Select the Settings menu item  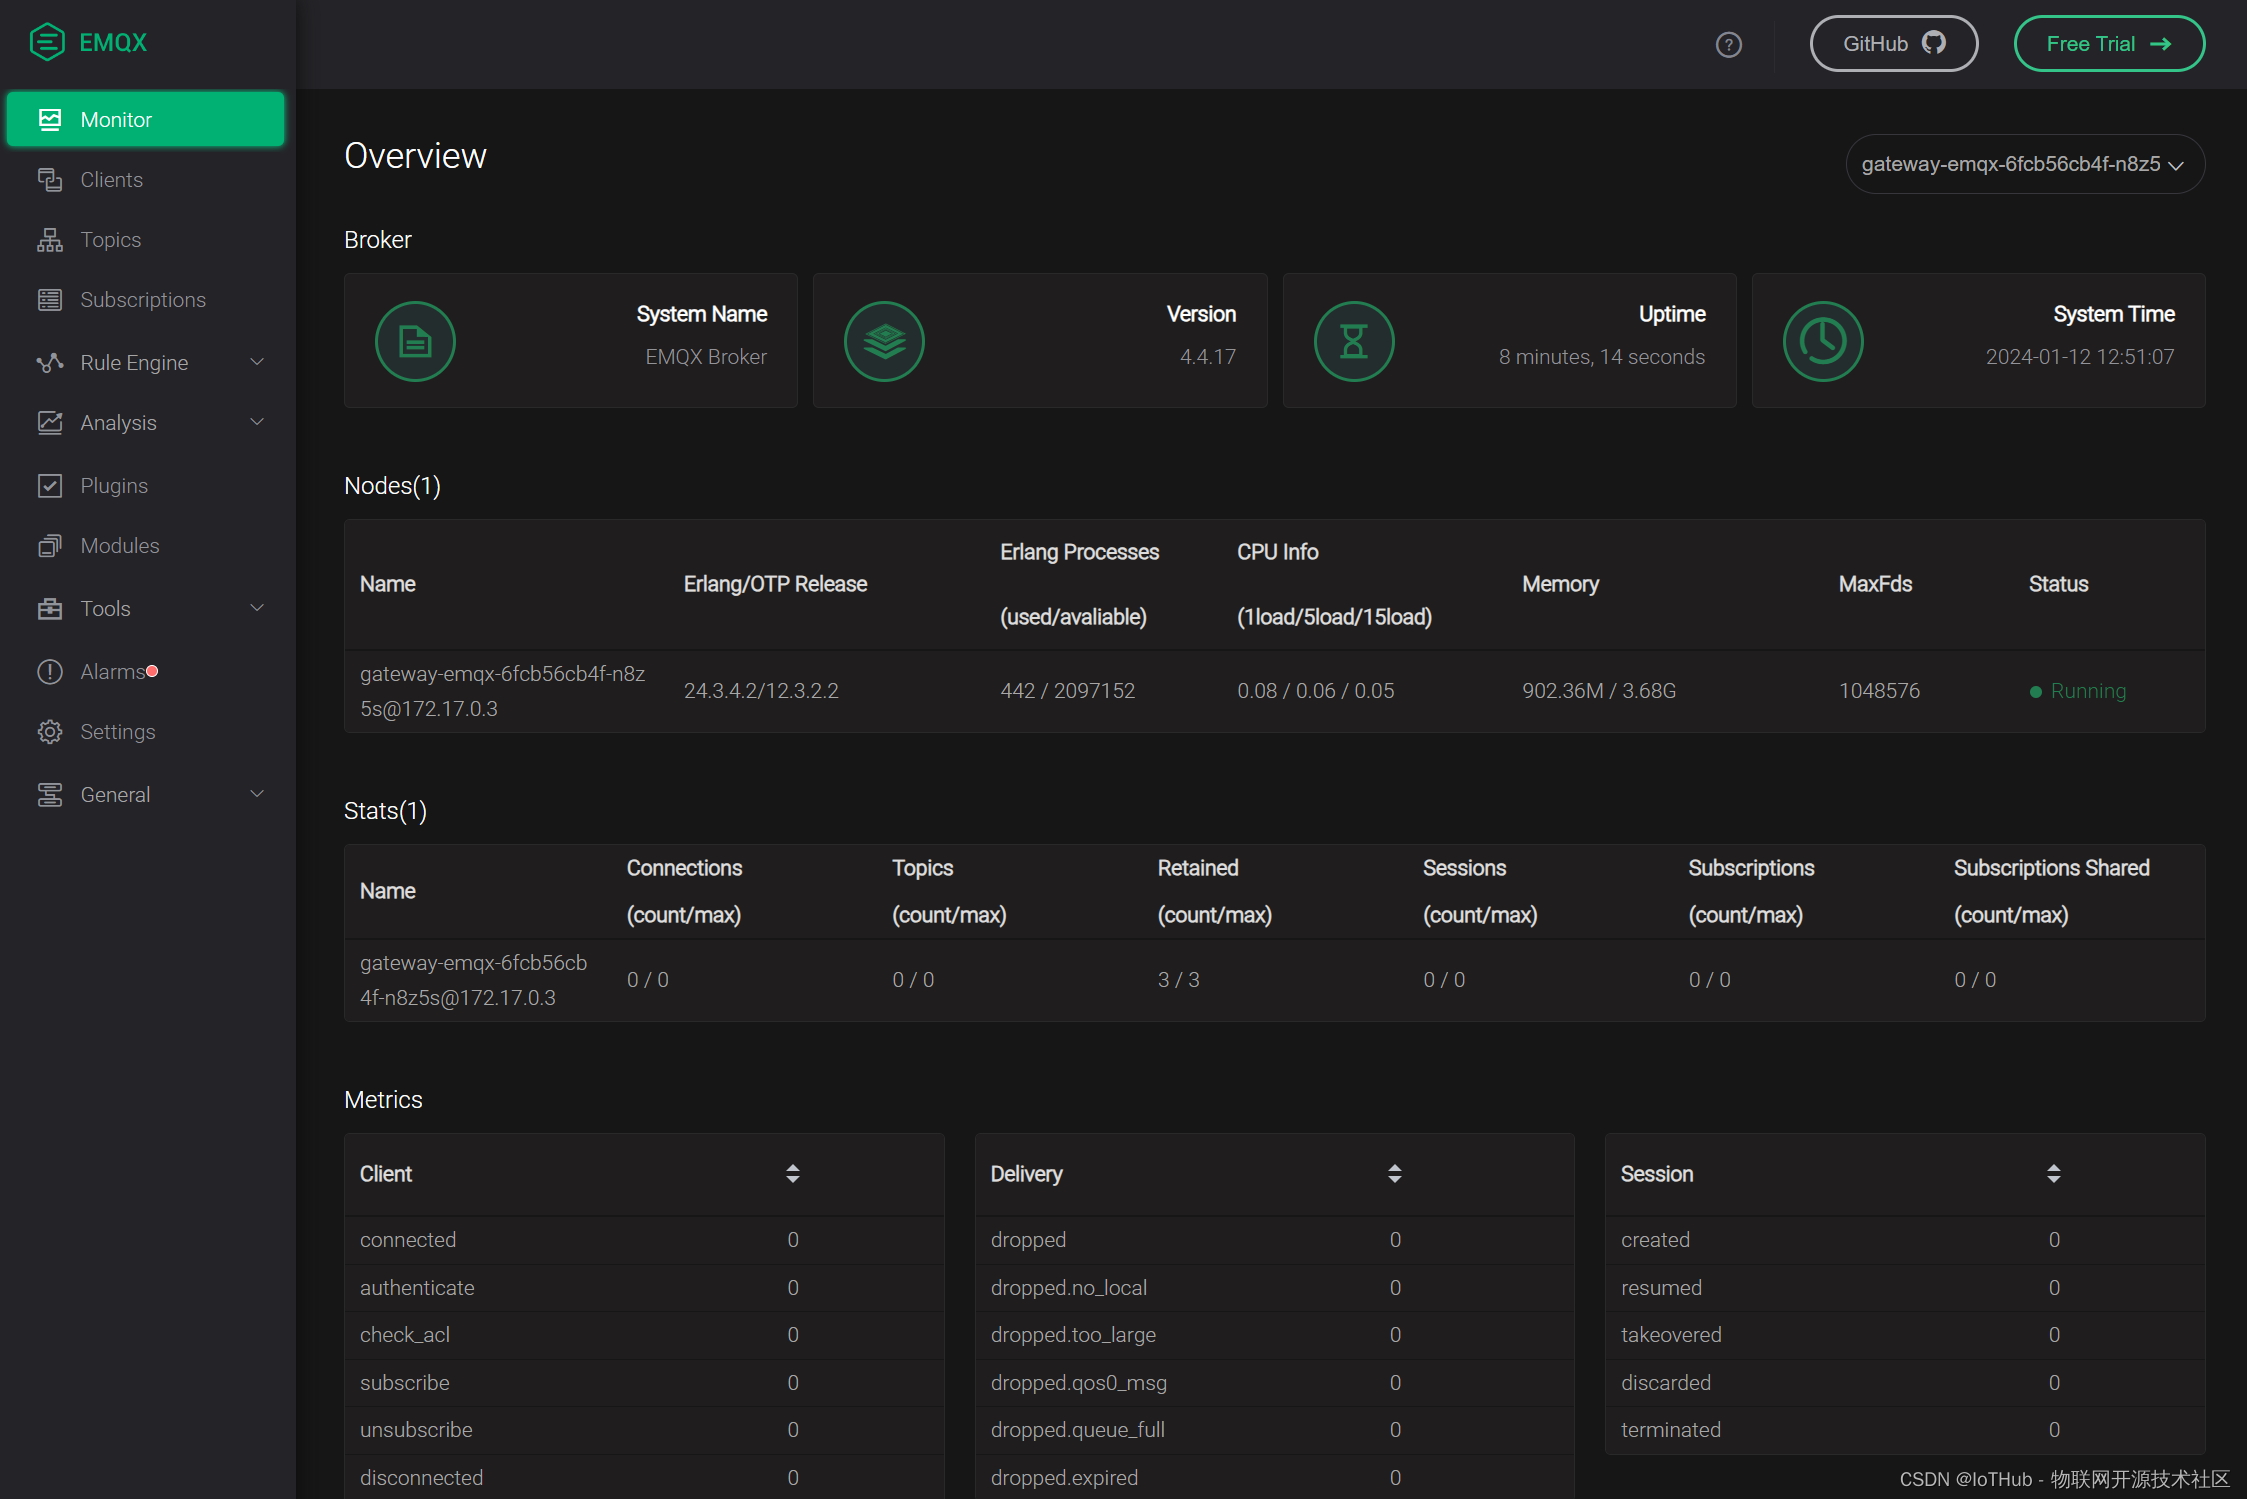[x=117, y=731]
